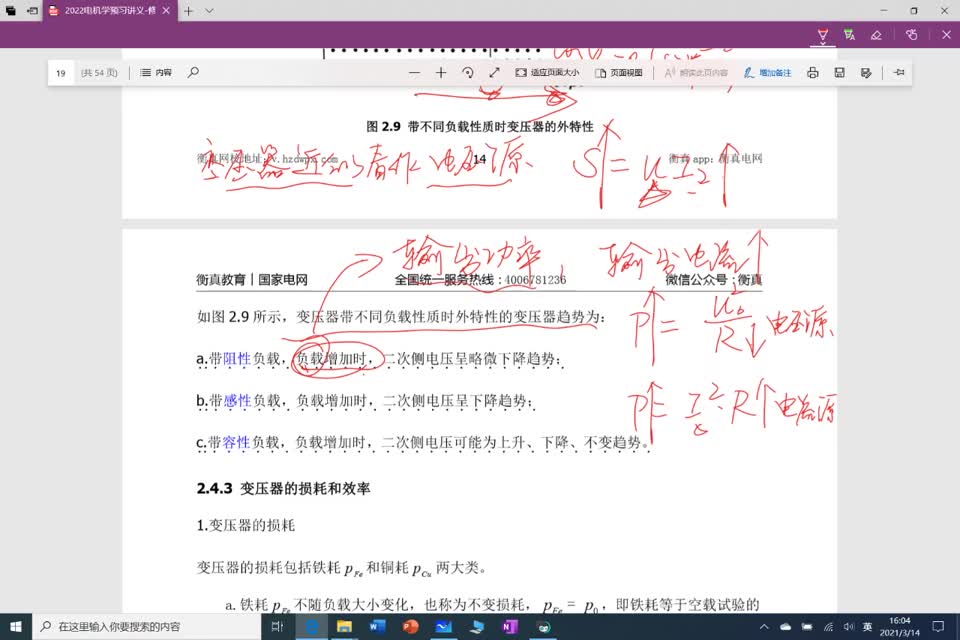Open the round teal app icon on taskbar

point(543,627)
